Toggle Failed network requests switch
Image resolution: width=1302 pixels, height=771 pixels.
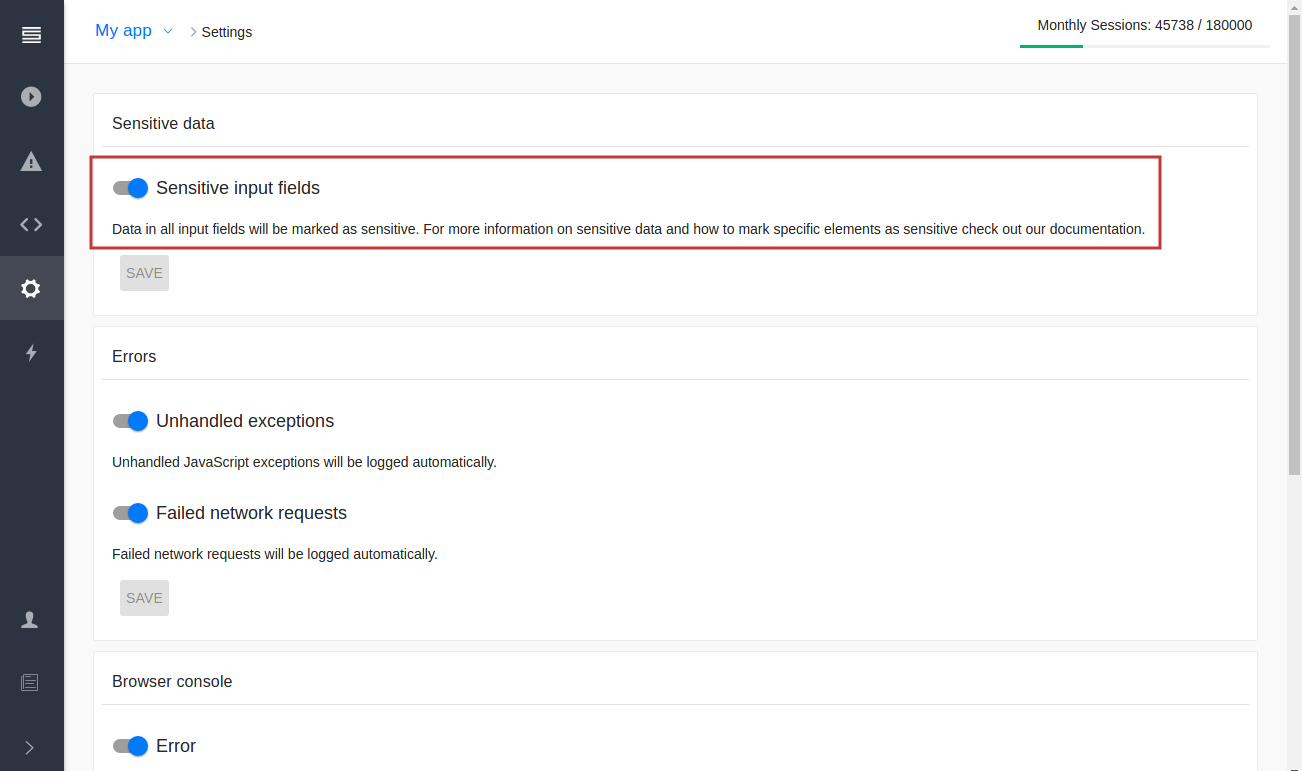coord(130,513)
